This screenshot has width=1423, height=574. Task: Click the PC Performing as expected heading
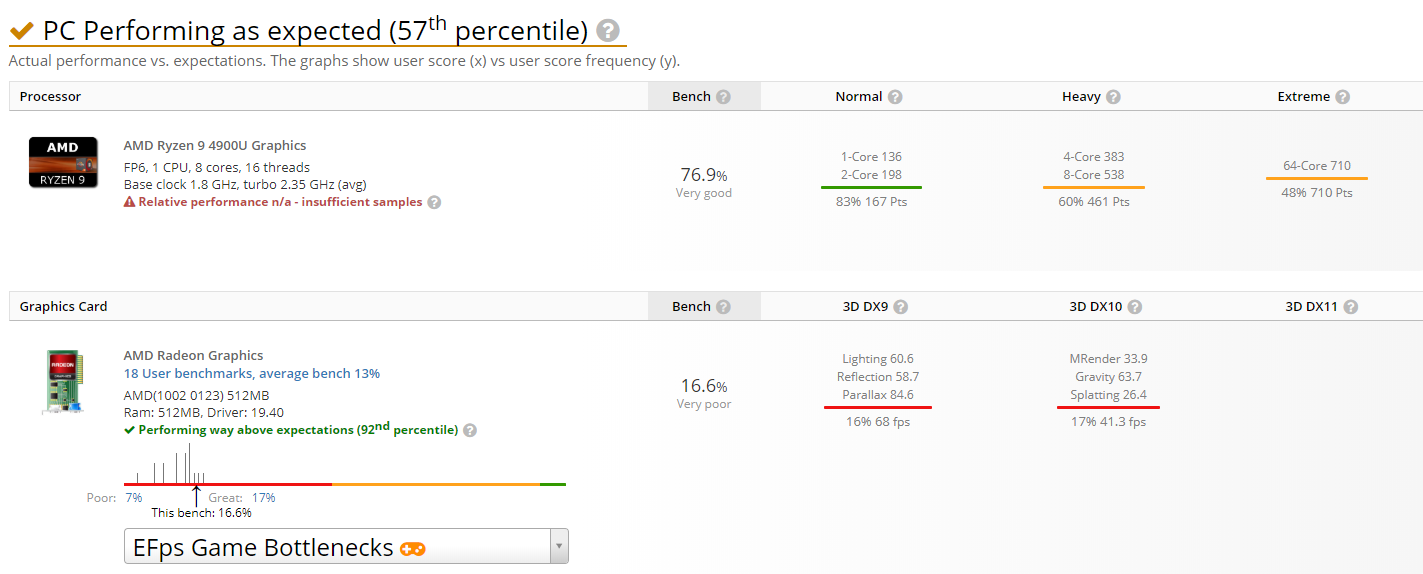point(315,31)
